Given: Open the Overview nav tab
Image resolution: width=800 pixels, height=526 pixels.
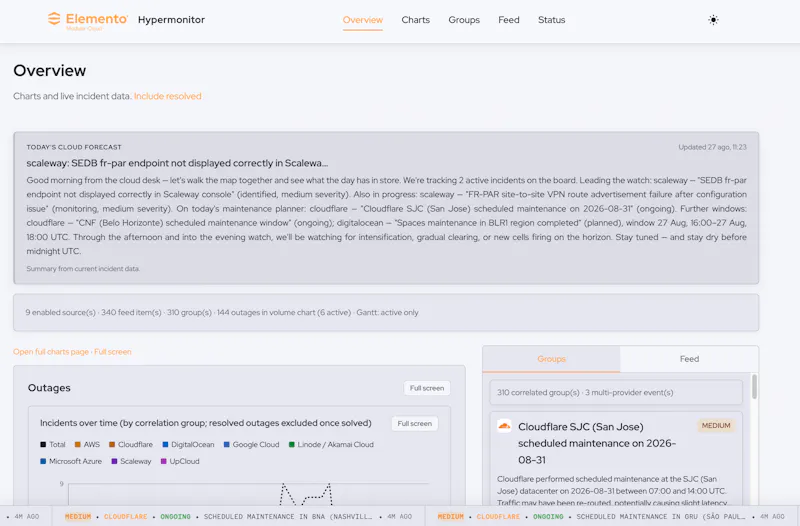Looking at the screenshot, I should coord(363,20).
